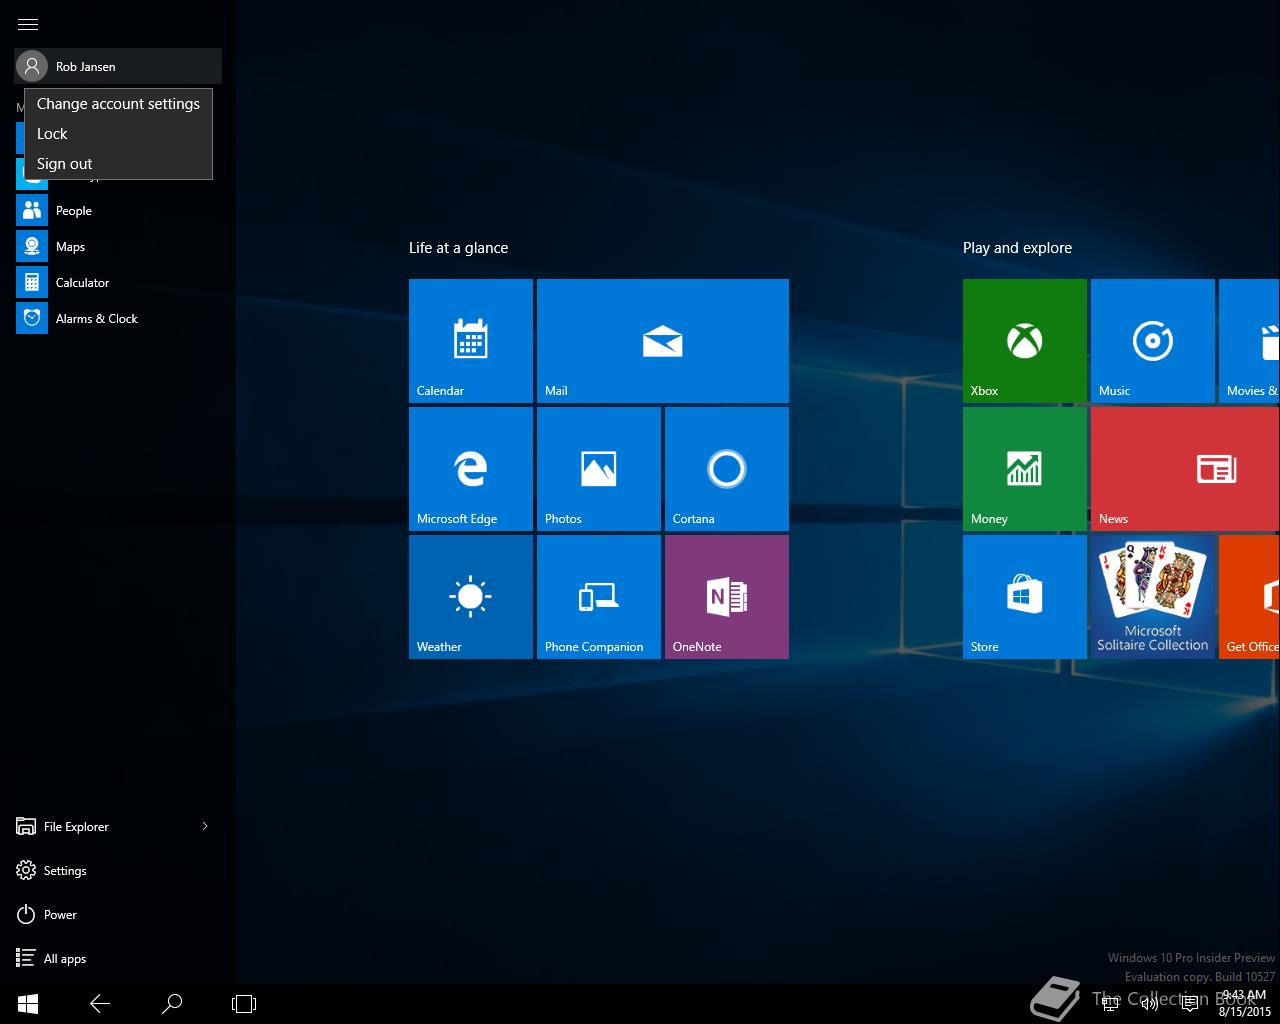Open People app from list
Viewport: 1280px width, 1024px height.
(118, 211)
